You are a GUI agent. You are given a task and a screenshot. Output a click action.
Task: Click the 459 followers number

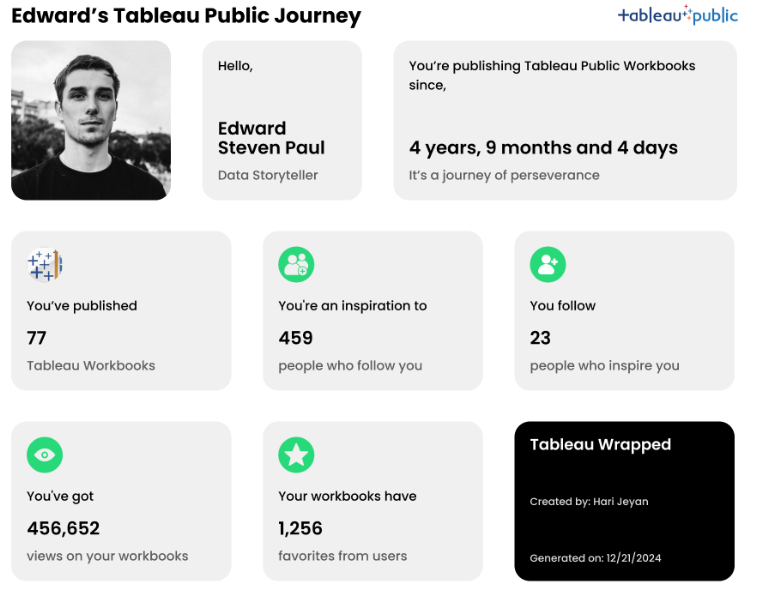(296, 338)
